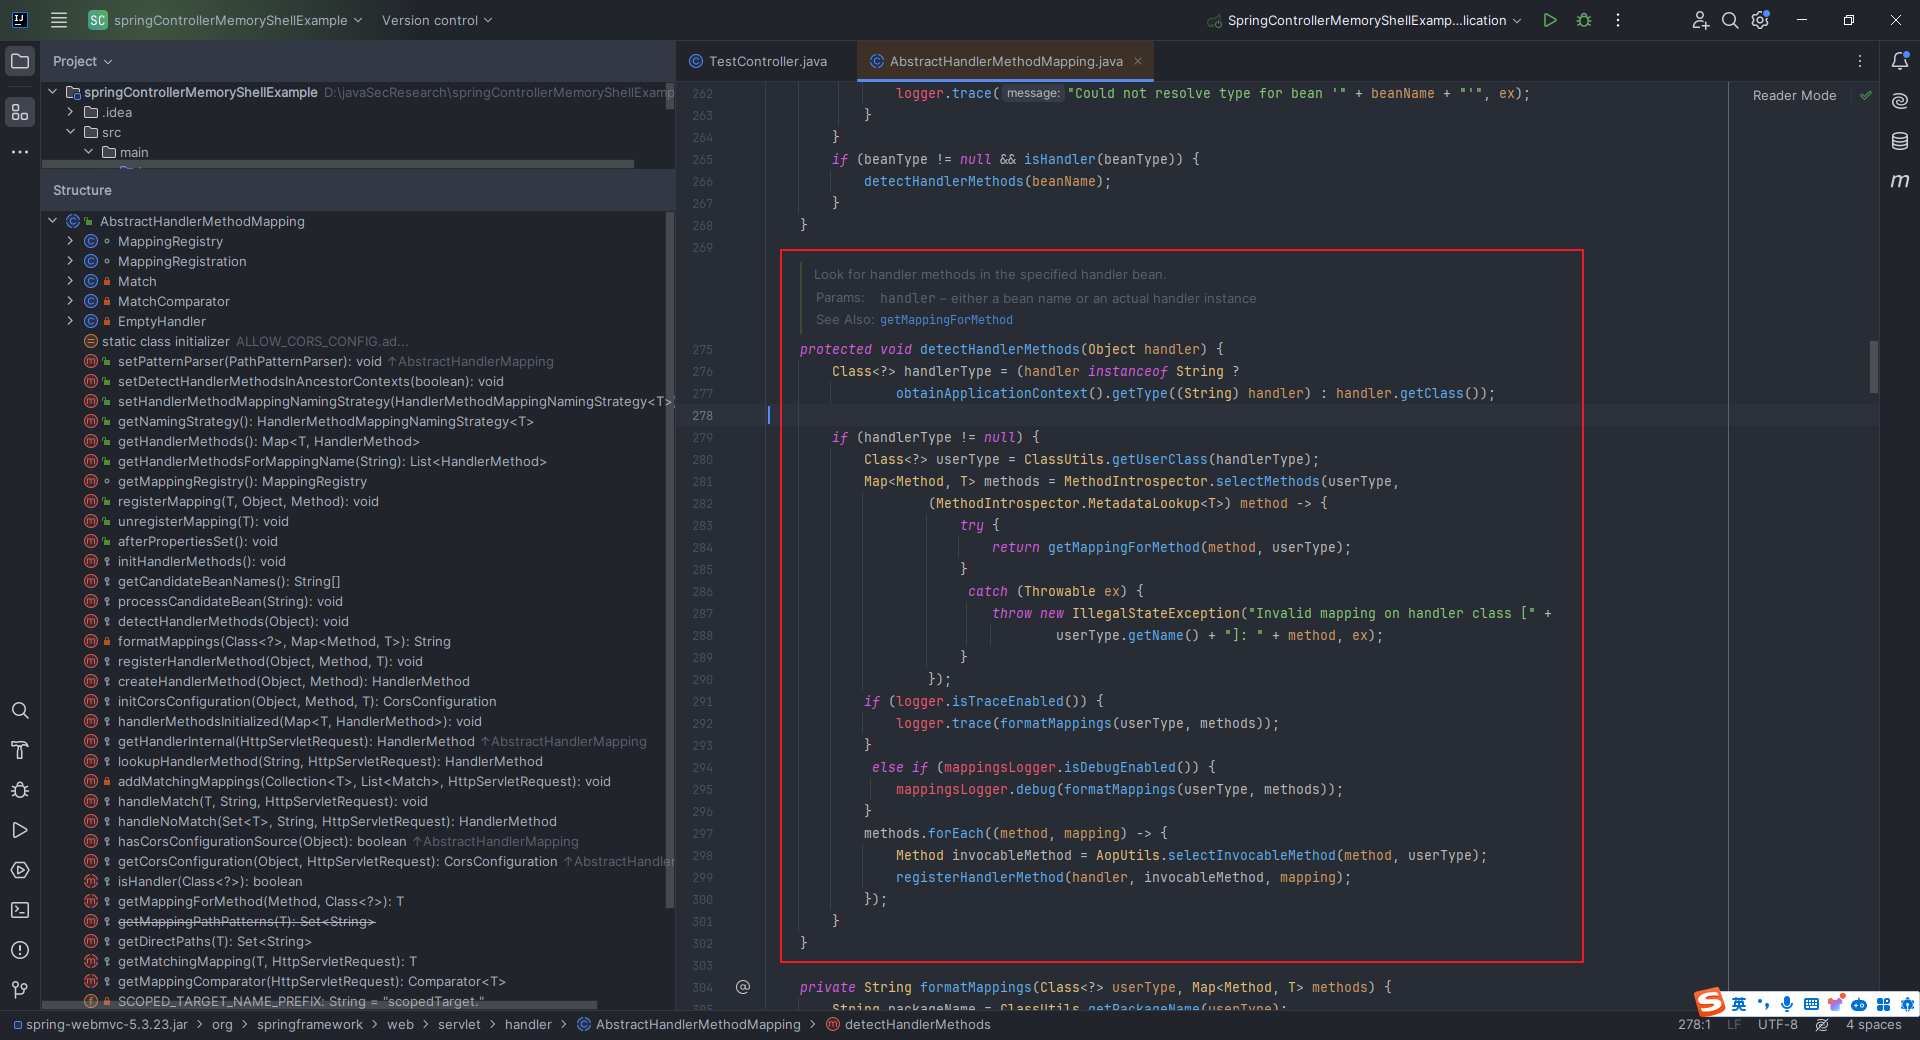Open the Project tool window icon
Viewport: 1920px width, 1040px height.
coord(20,61)
